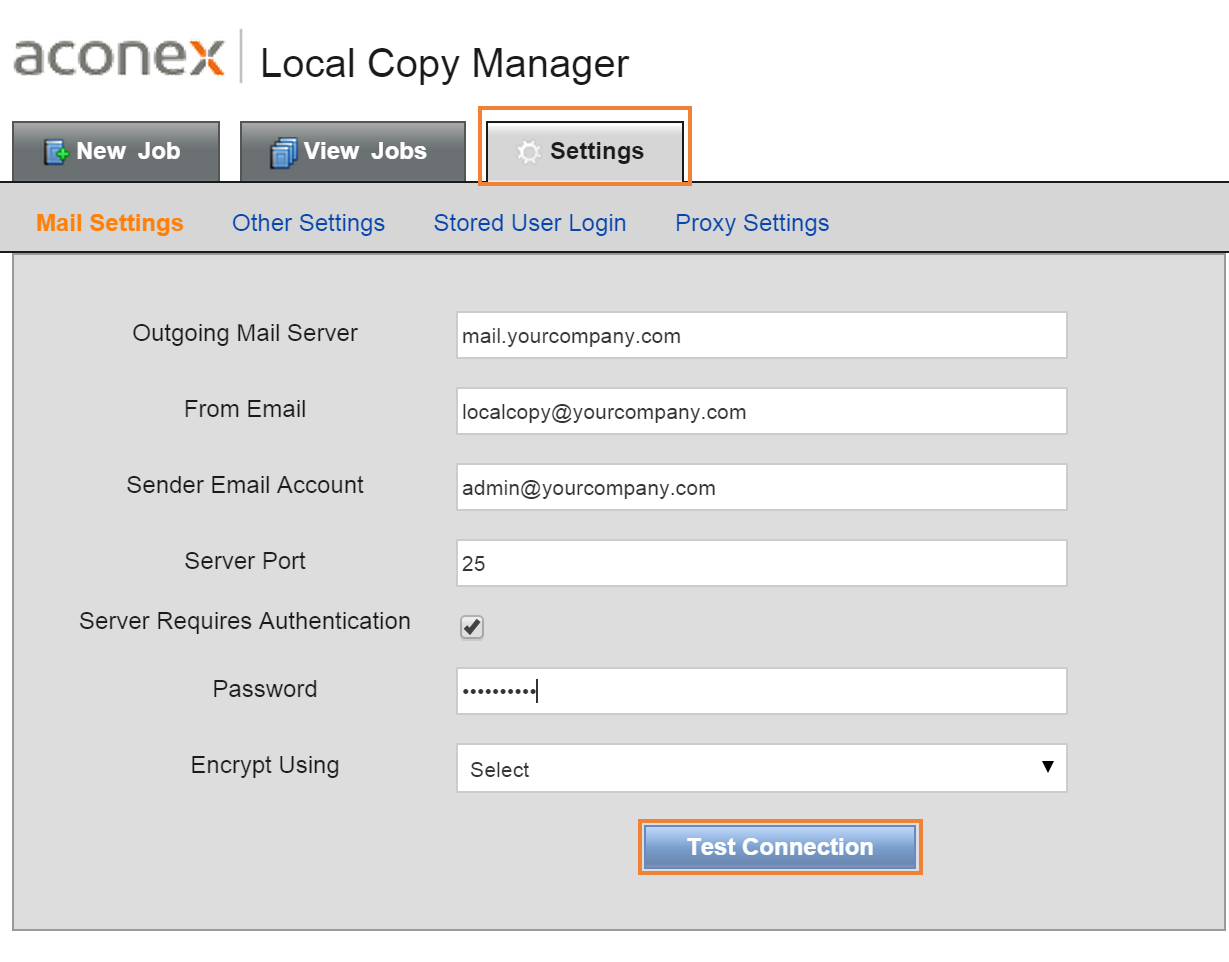Open the View Jobs tab
Viewport: 1229px width, 962px height.
pos(353,152)
